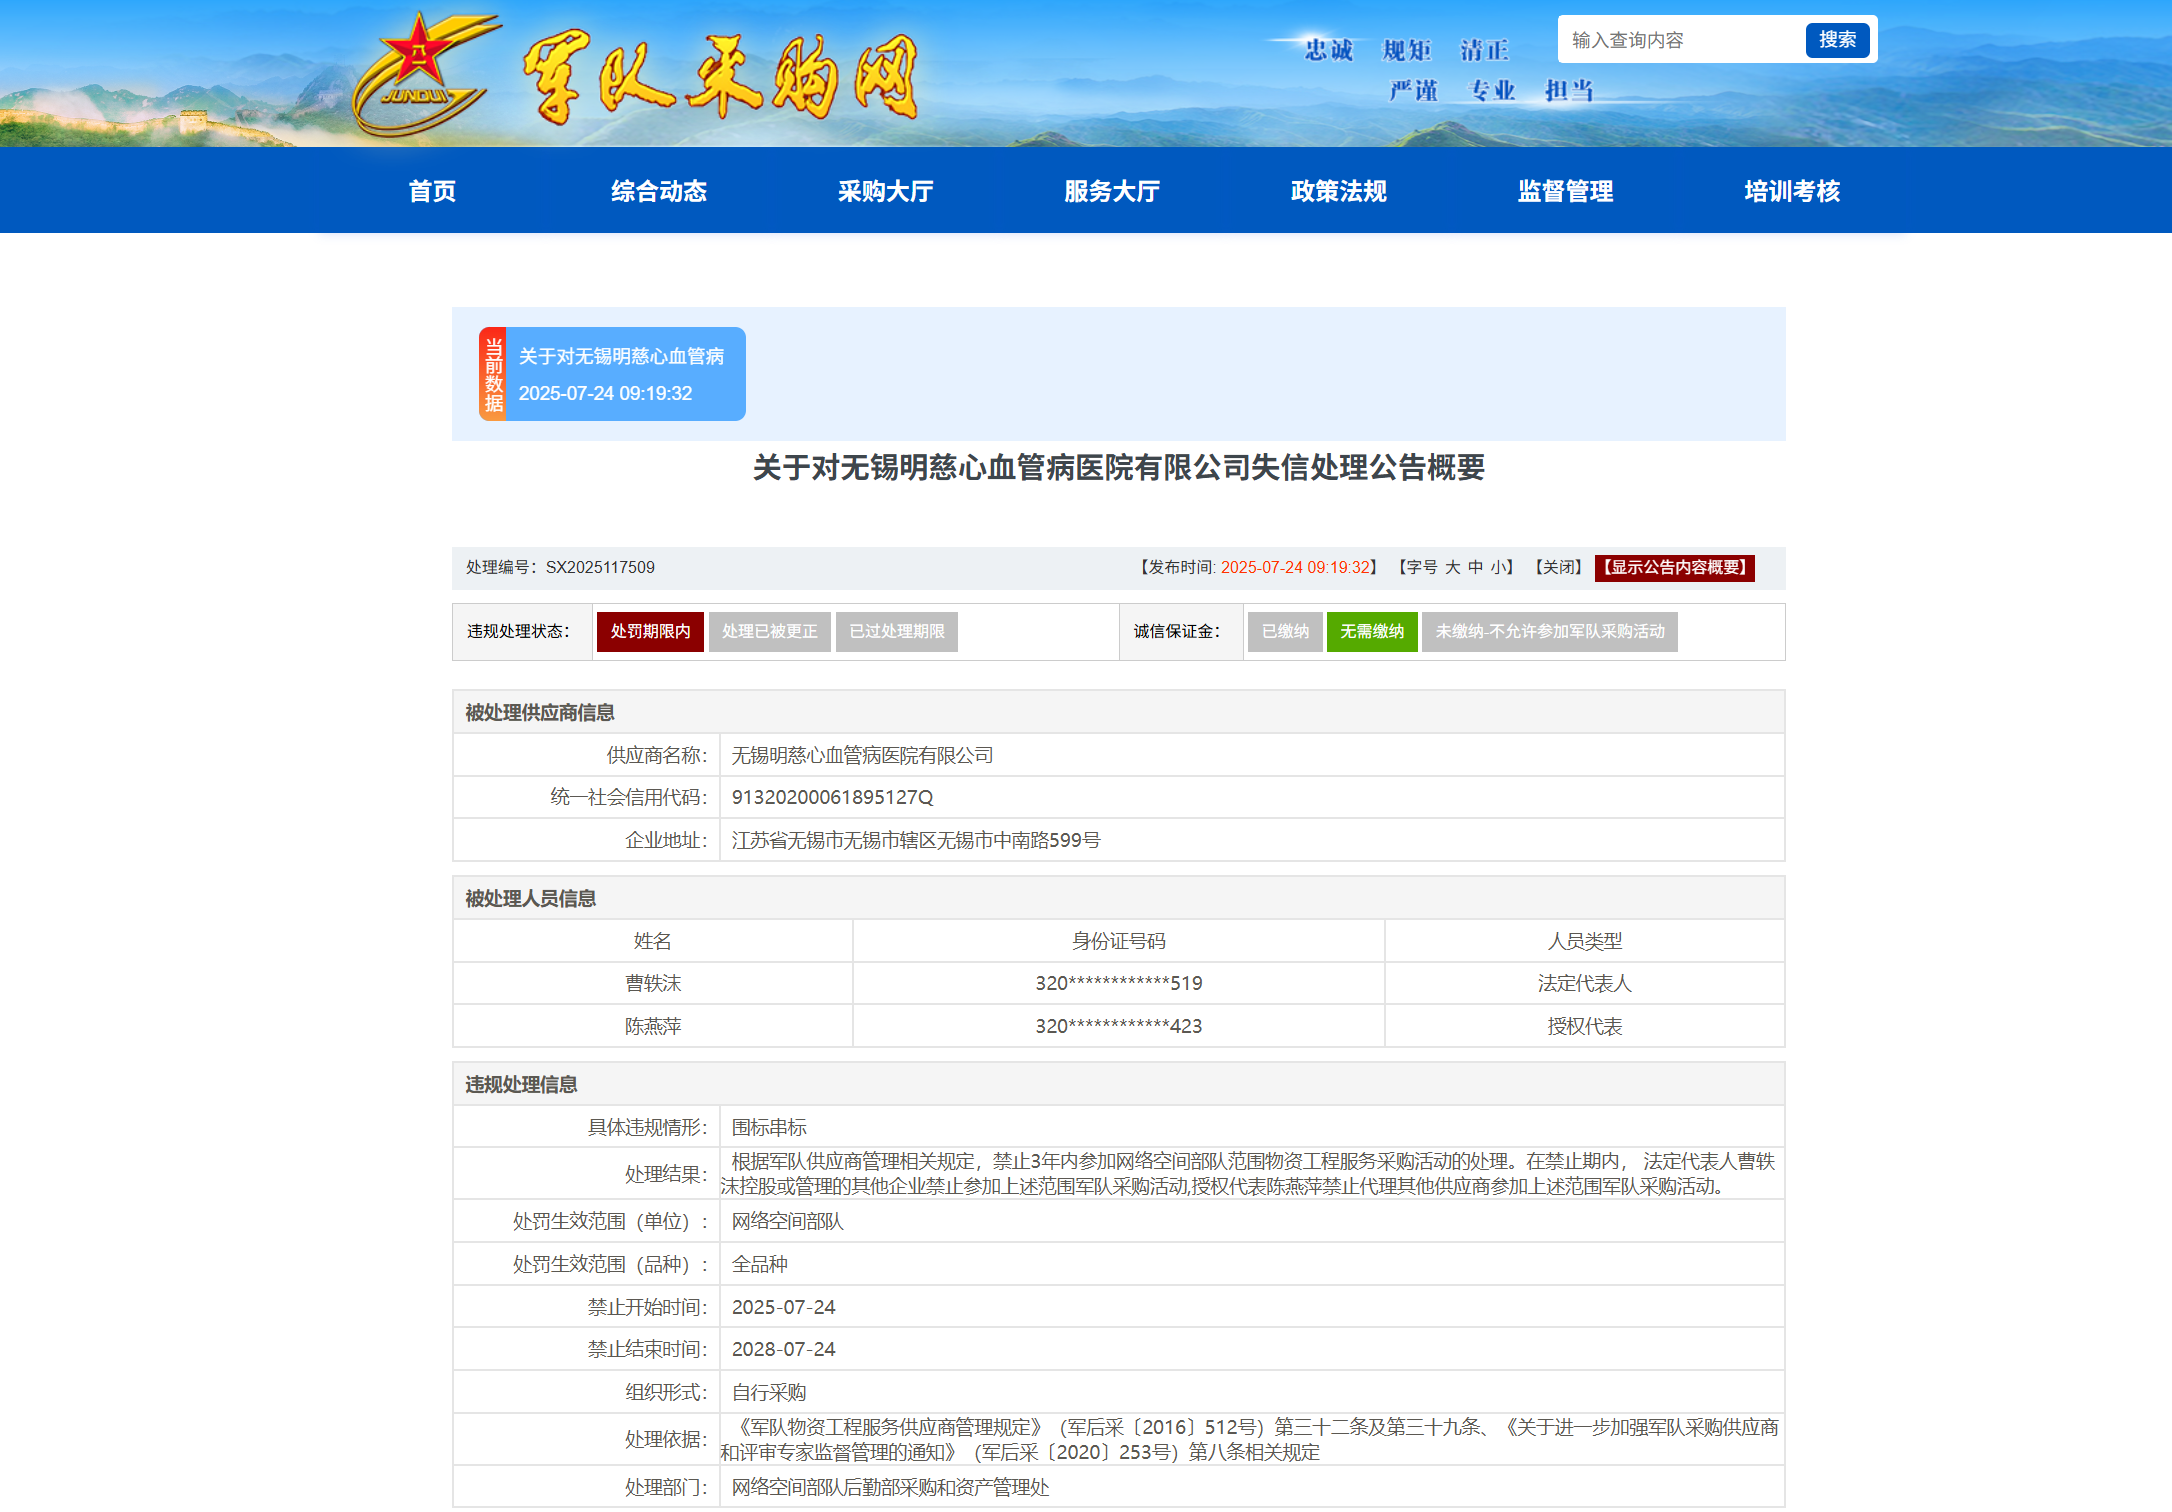This screenshot has height=1512, width=2172.
Task: Select the 已过处理期限 status tag
Action: 896,631
